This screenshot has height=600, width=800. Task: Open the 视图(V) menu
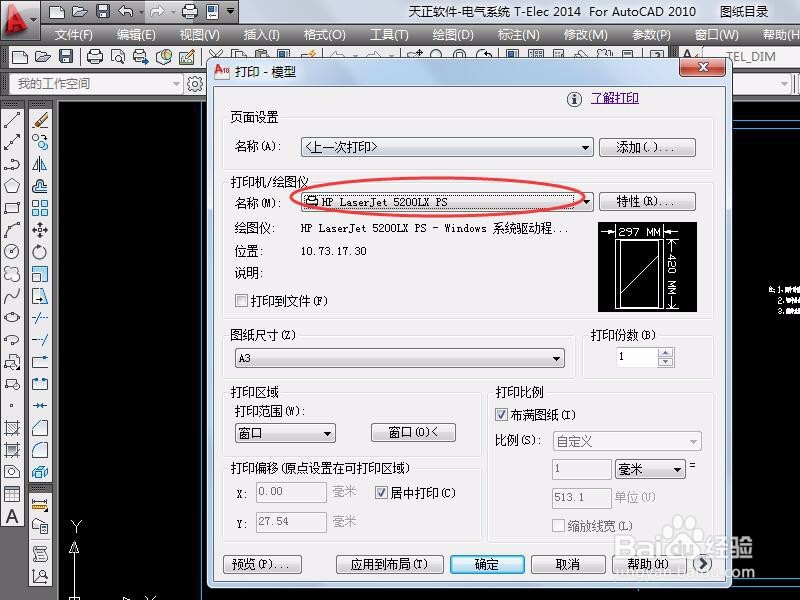tap(199, 35)
